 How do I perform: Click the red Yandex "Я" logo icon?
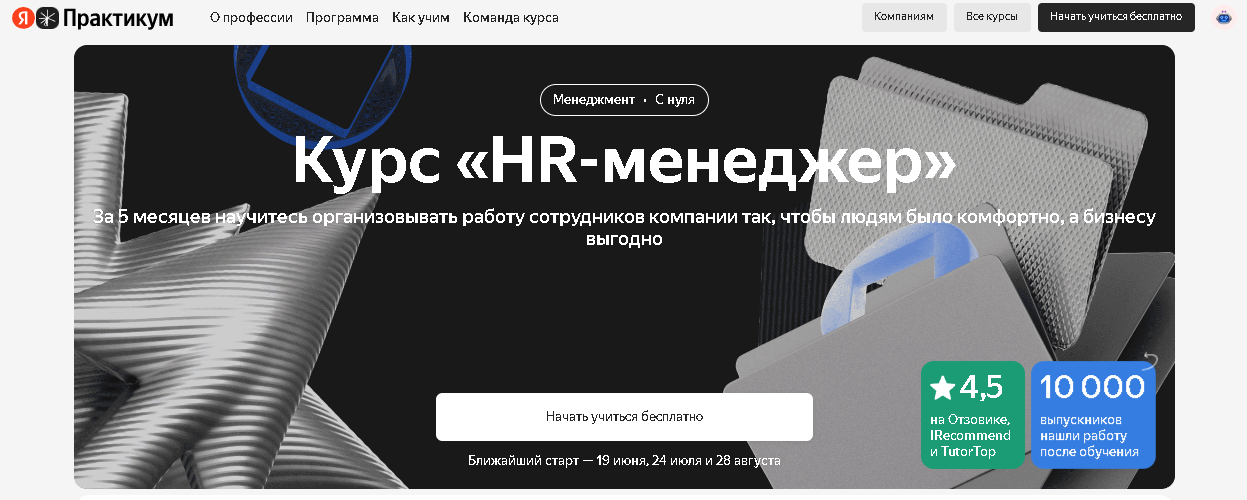click(23, 17)
